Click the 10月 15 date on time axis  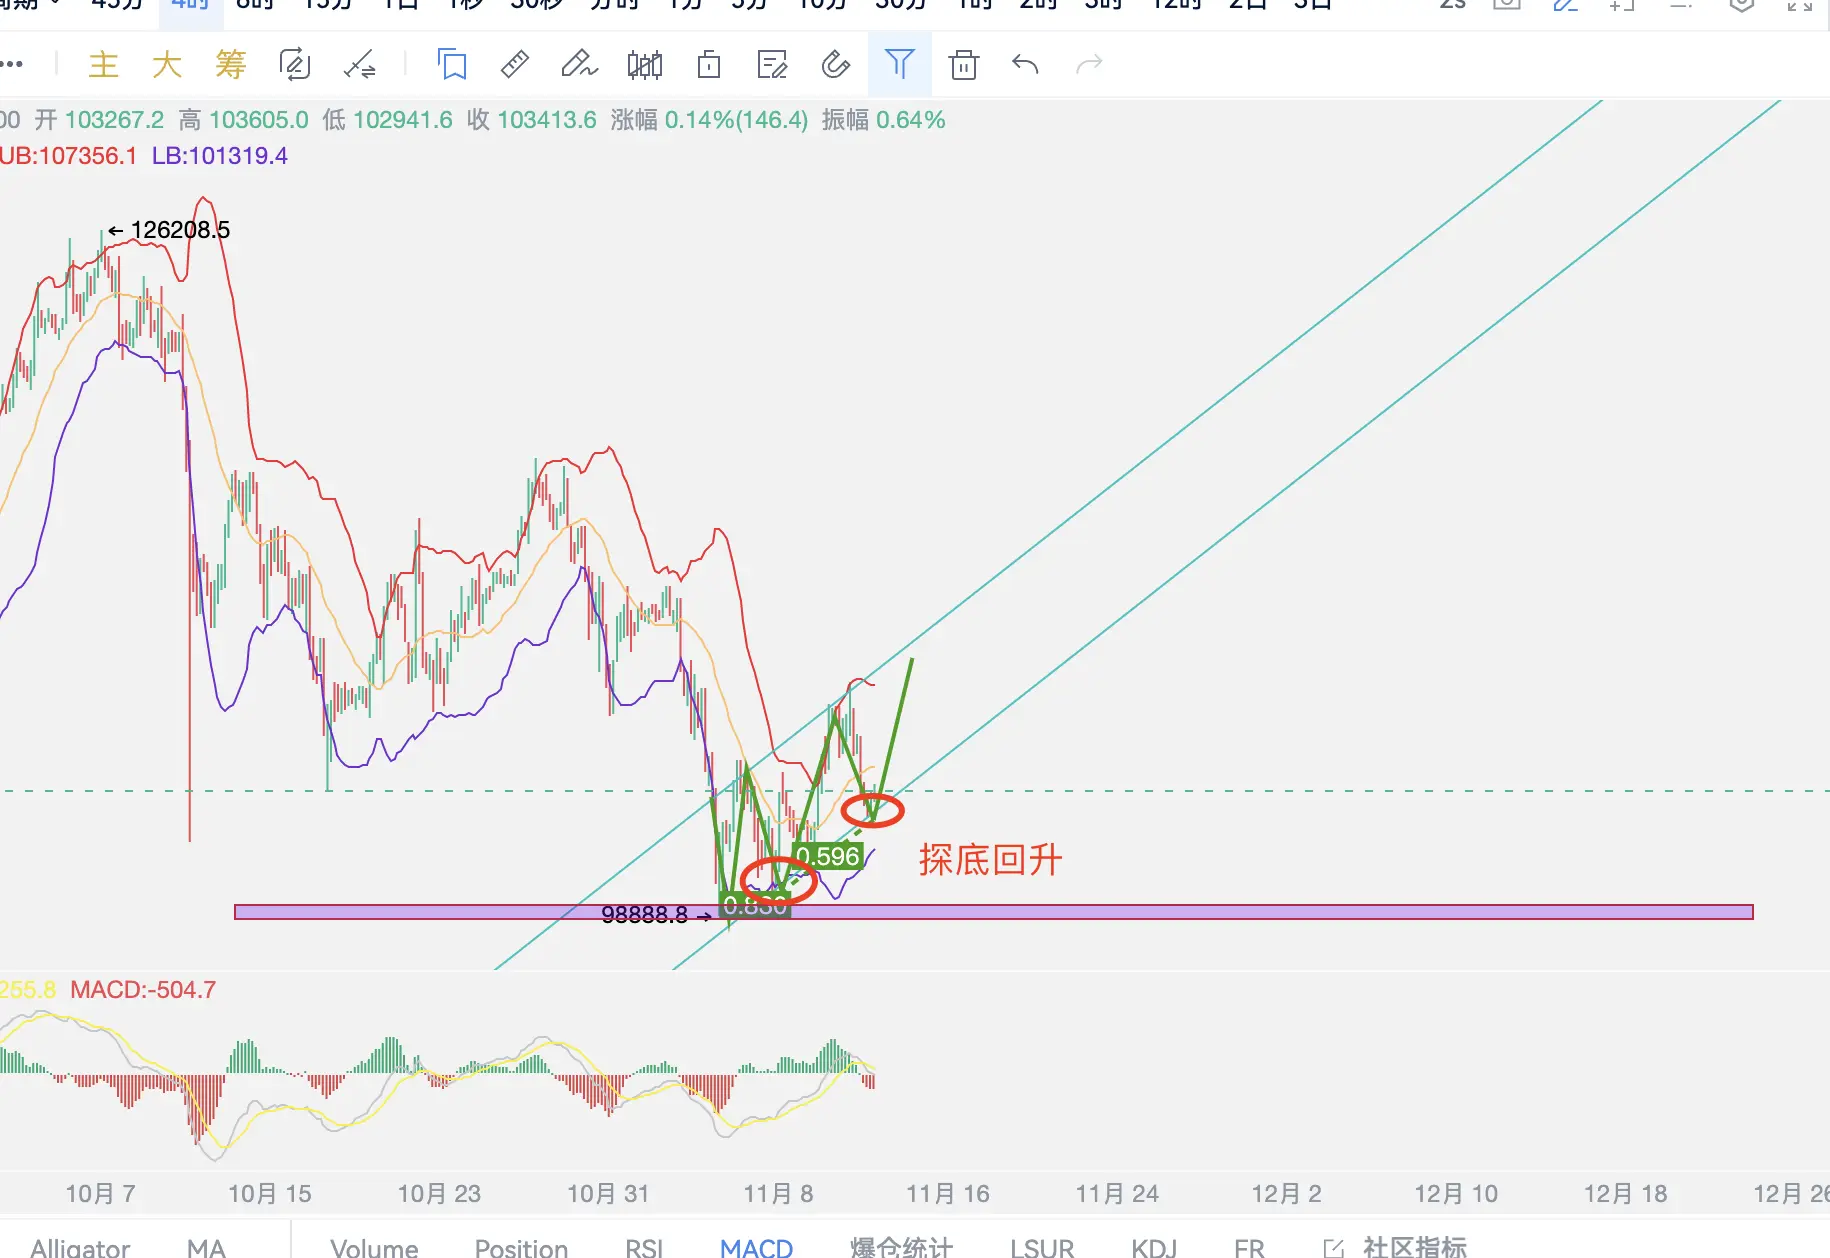270,1194
